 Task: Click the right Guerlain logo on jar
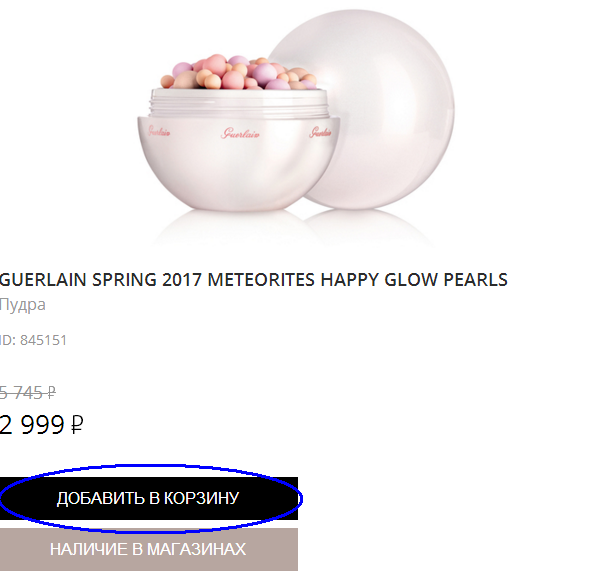click(320, 132)
